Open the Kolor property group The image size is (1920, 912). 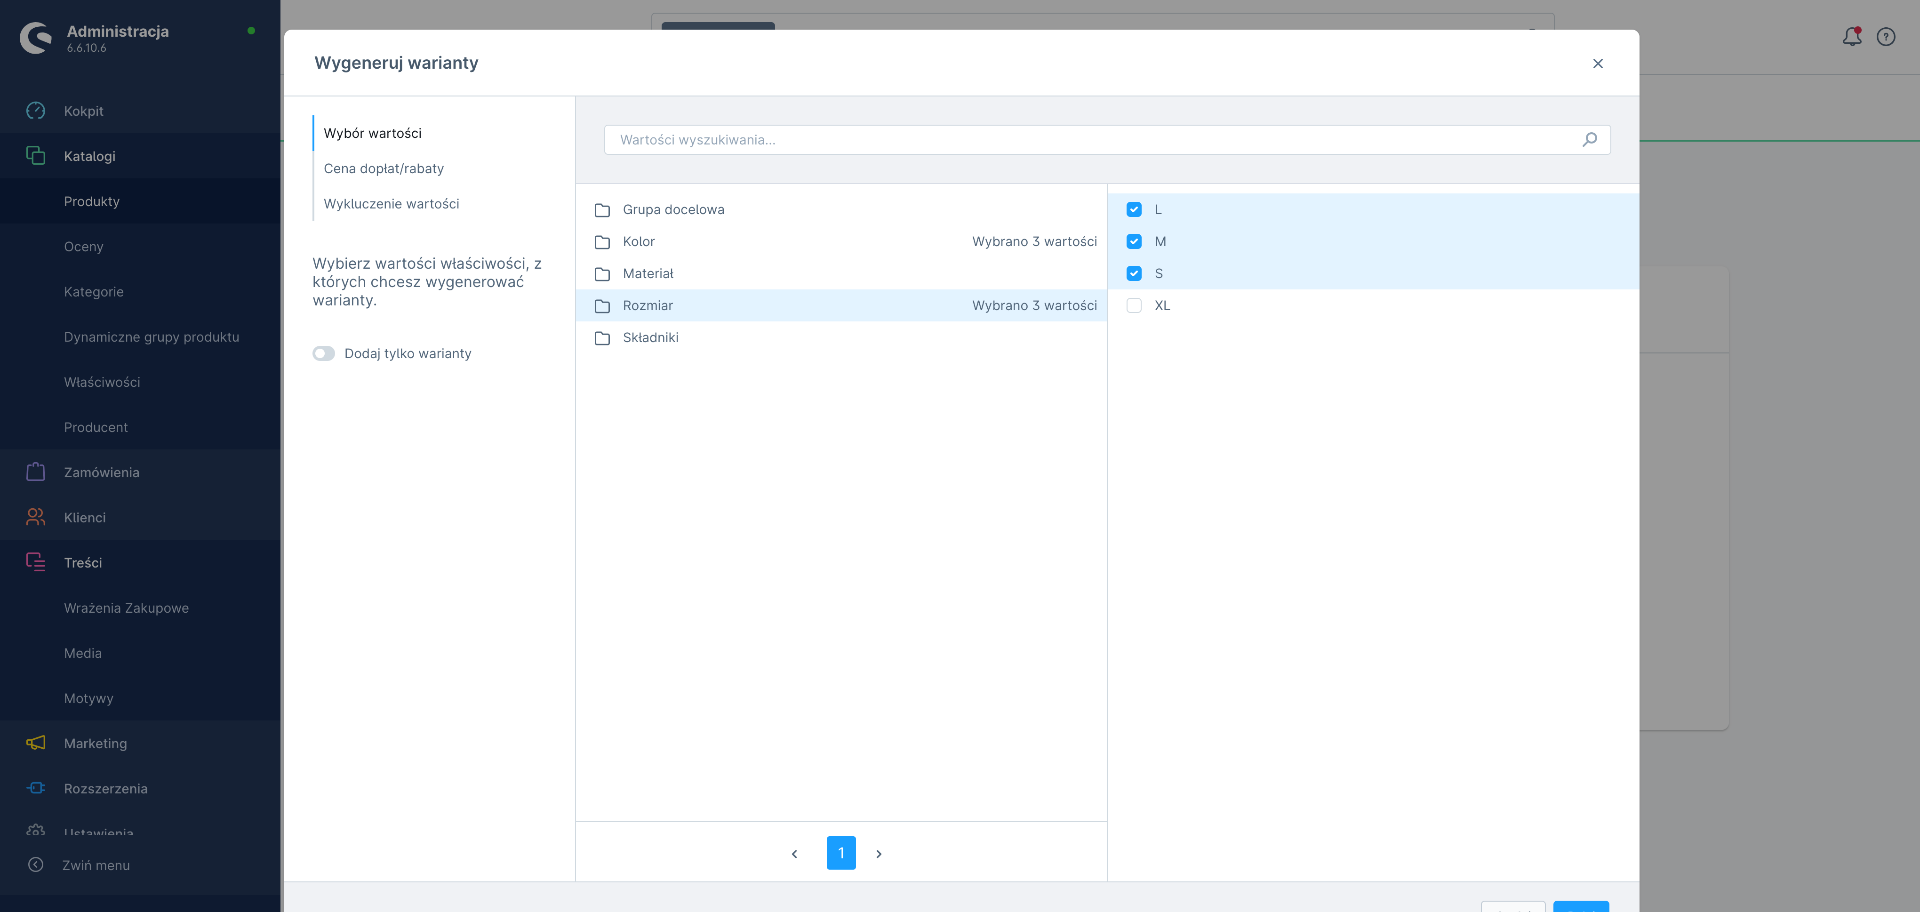[x=639, y=242]
